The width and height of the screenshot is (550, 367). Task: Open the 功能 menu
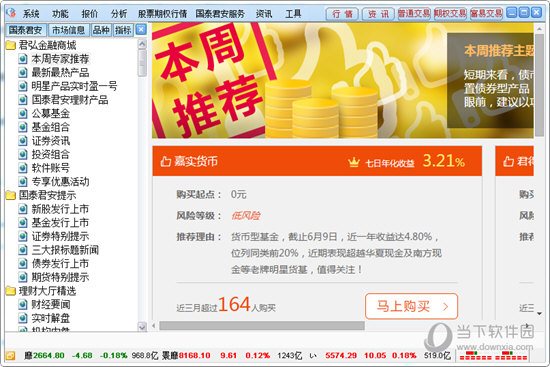pos(60,14)
